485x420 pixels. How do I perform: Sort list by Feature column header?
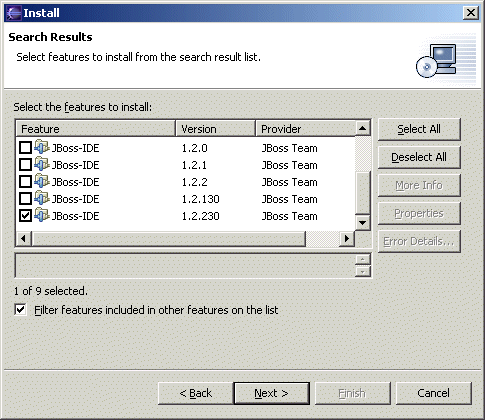[96, 129]
